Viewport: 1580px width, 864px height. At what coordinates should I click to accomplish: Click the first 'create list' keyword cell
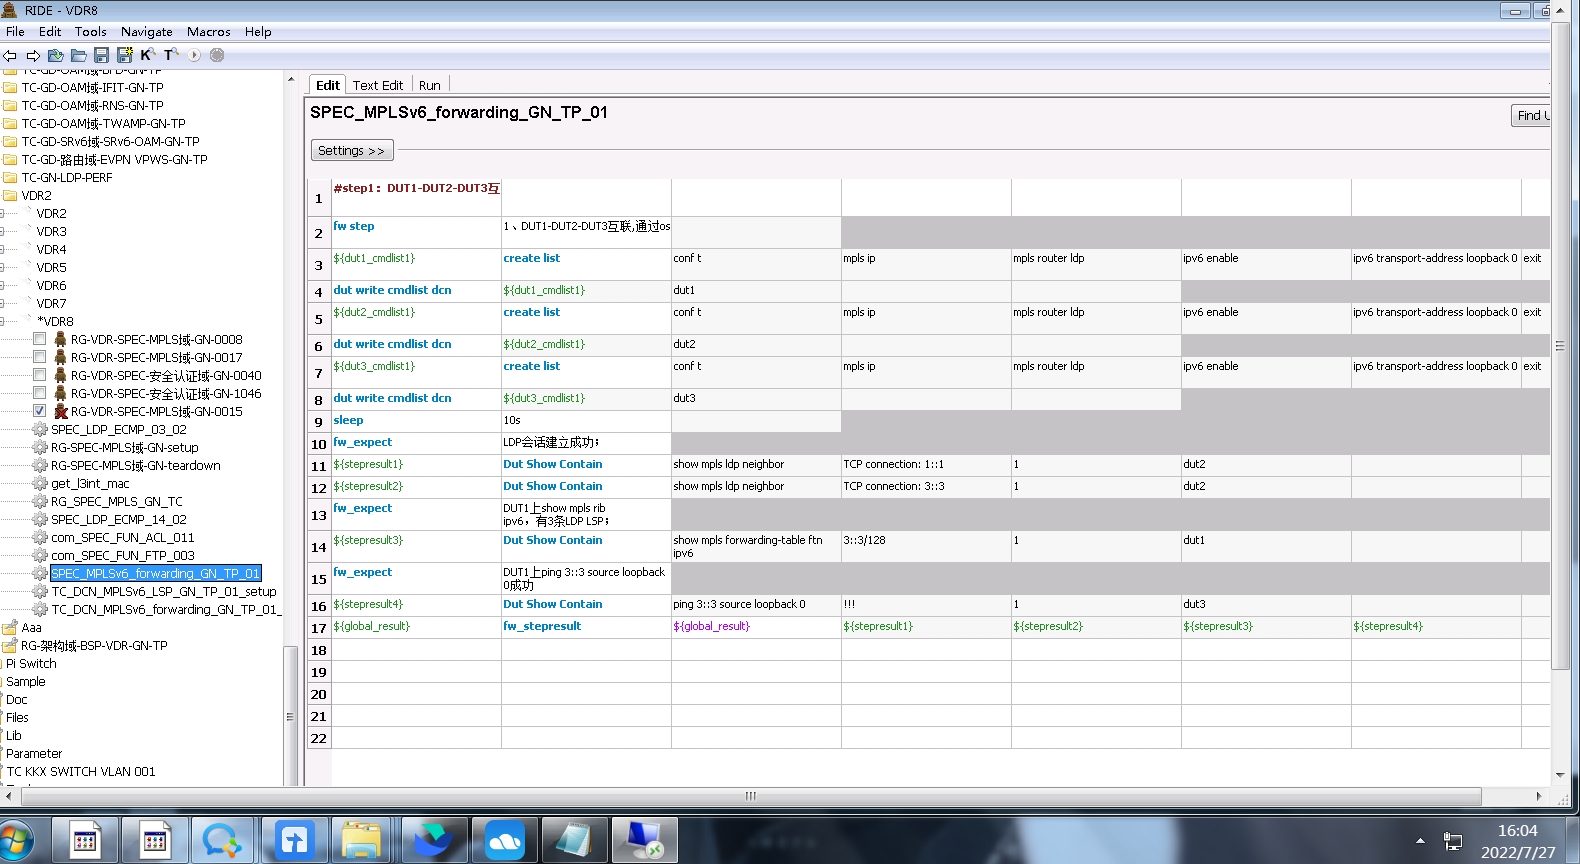tap(586, 264)
